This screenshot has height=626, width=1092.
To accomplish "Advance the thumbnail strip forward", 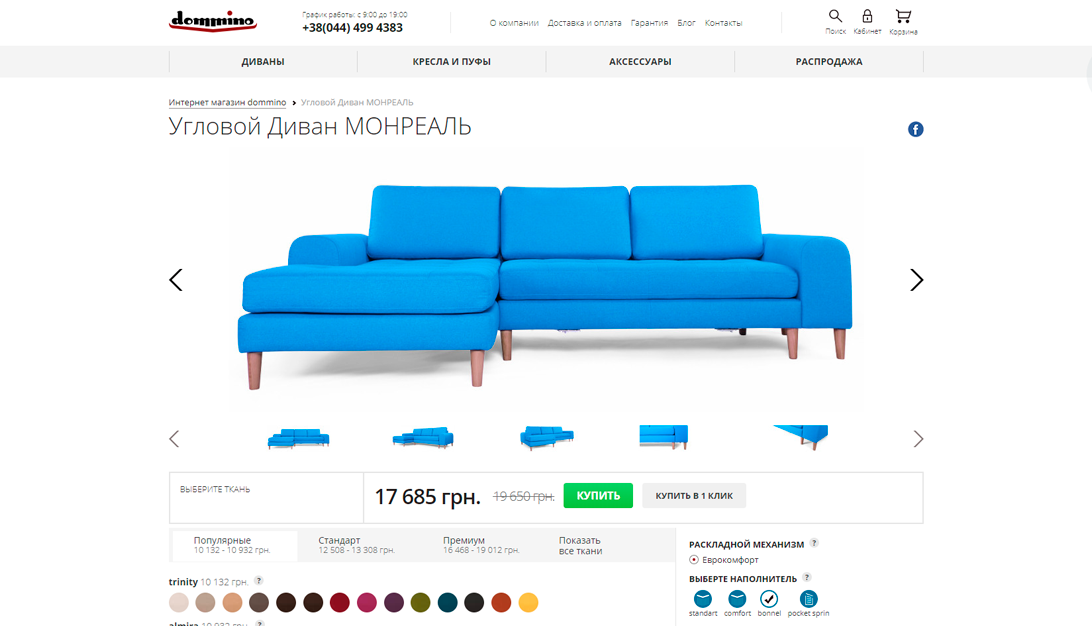I will click(x=918, y=439).
